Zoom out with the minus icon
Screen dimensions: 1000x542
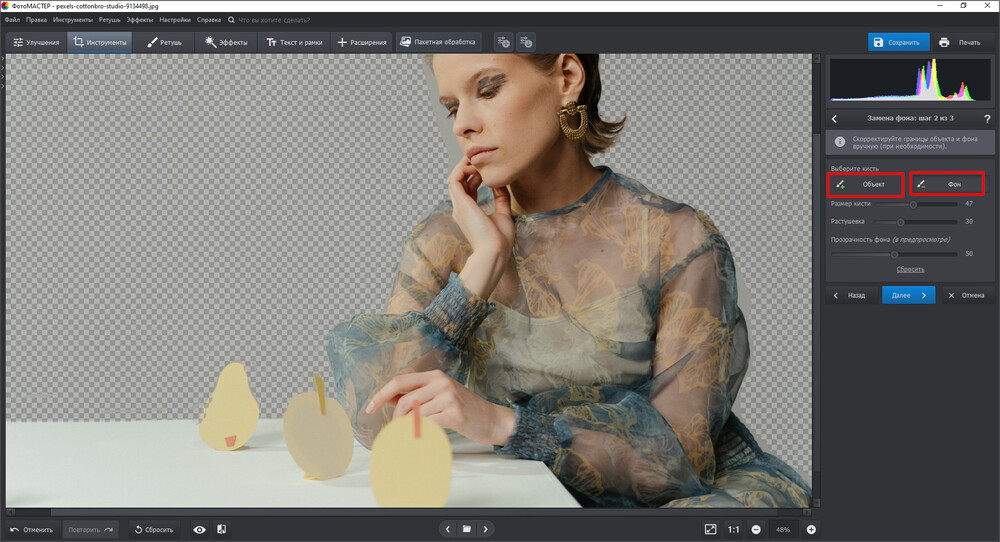pos(756,529)
